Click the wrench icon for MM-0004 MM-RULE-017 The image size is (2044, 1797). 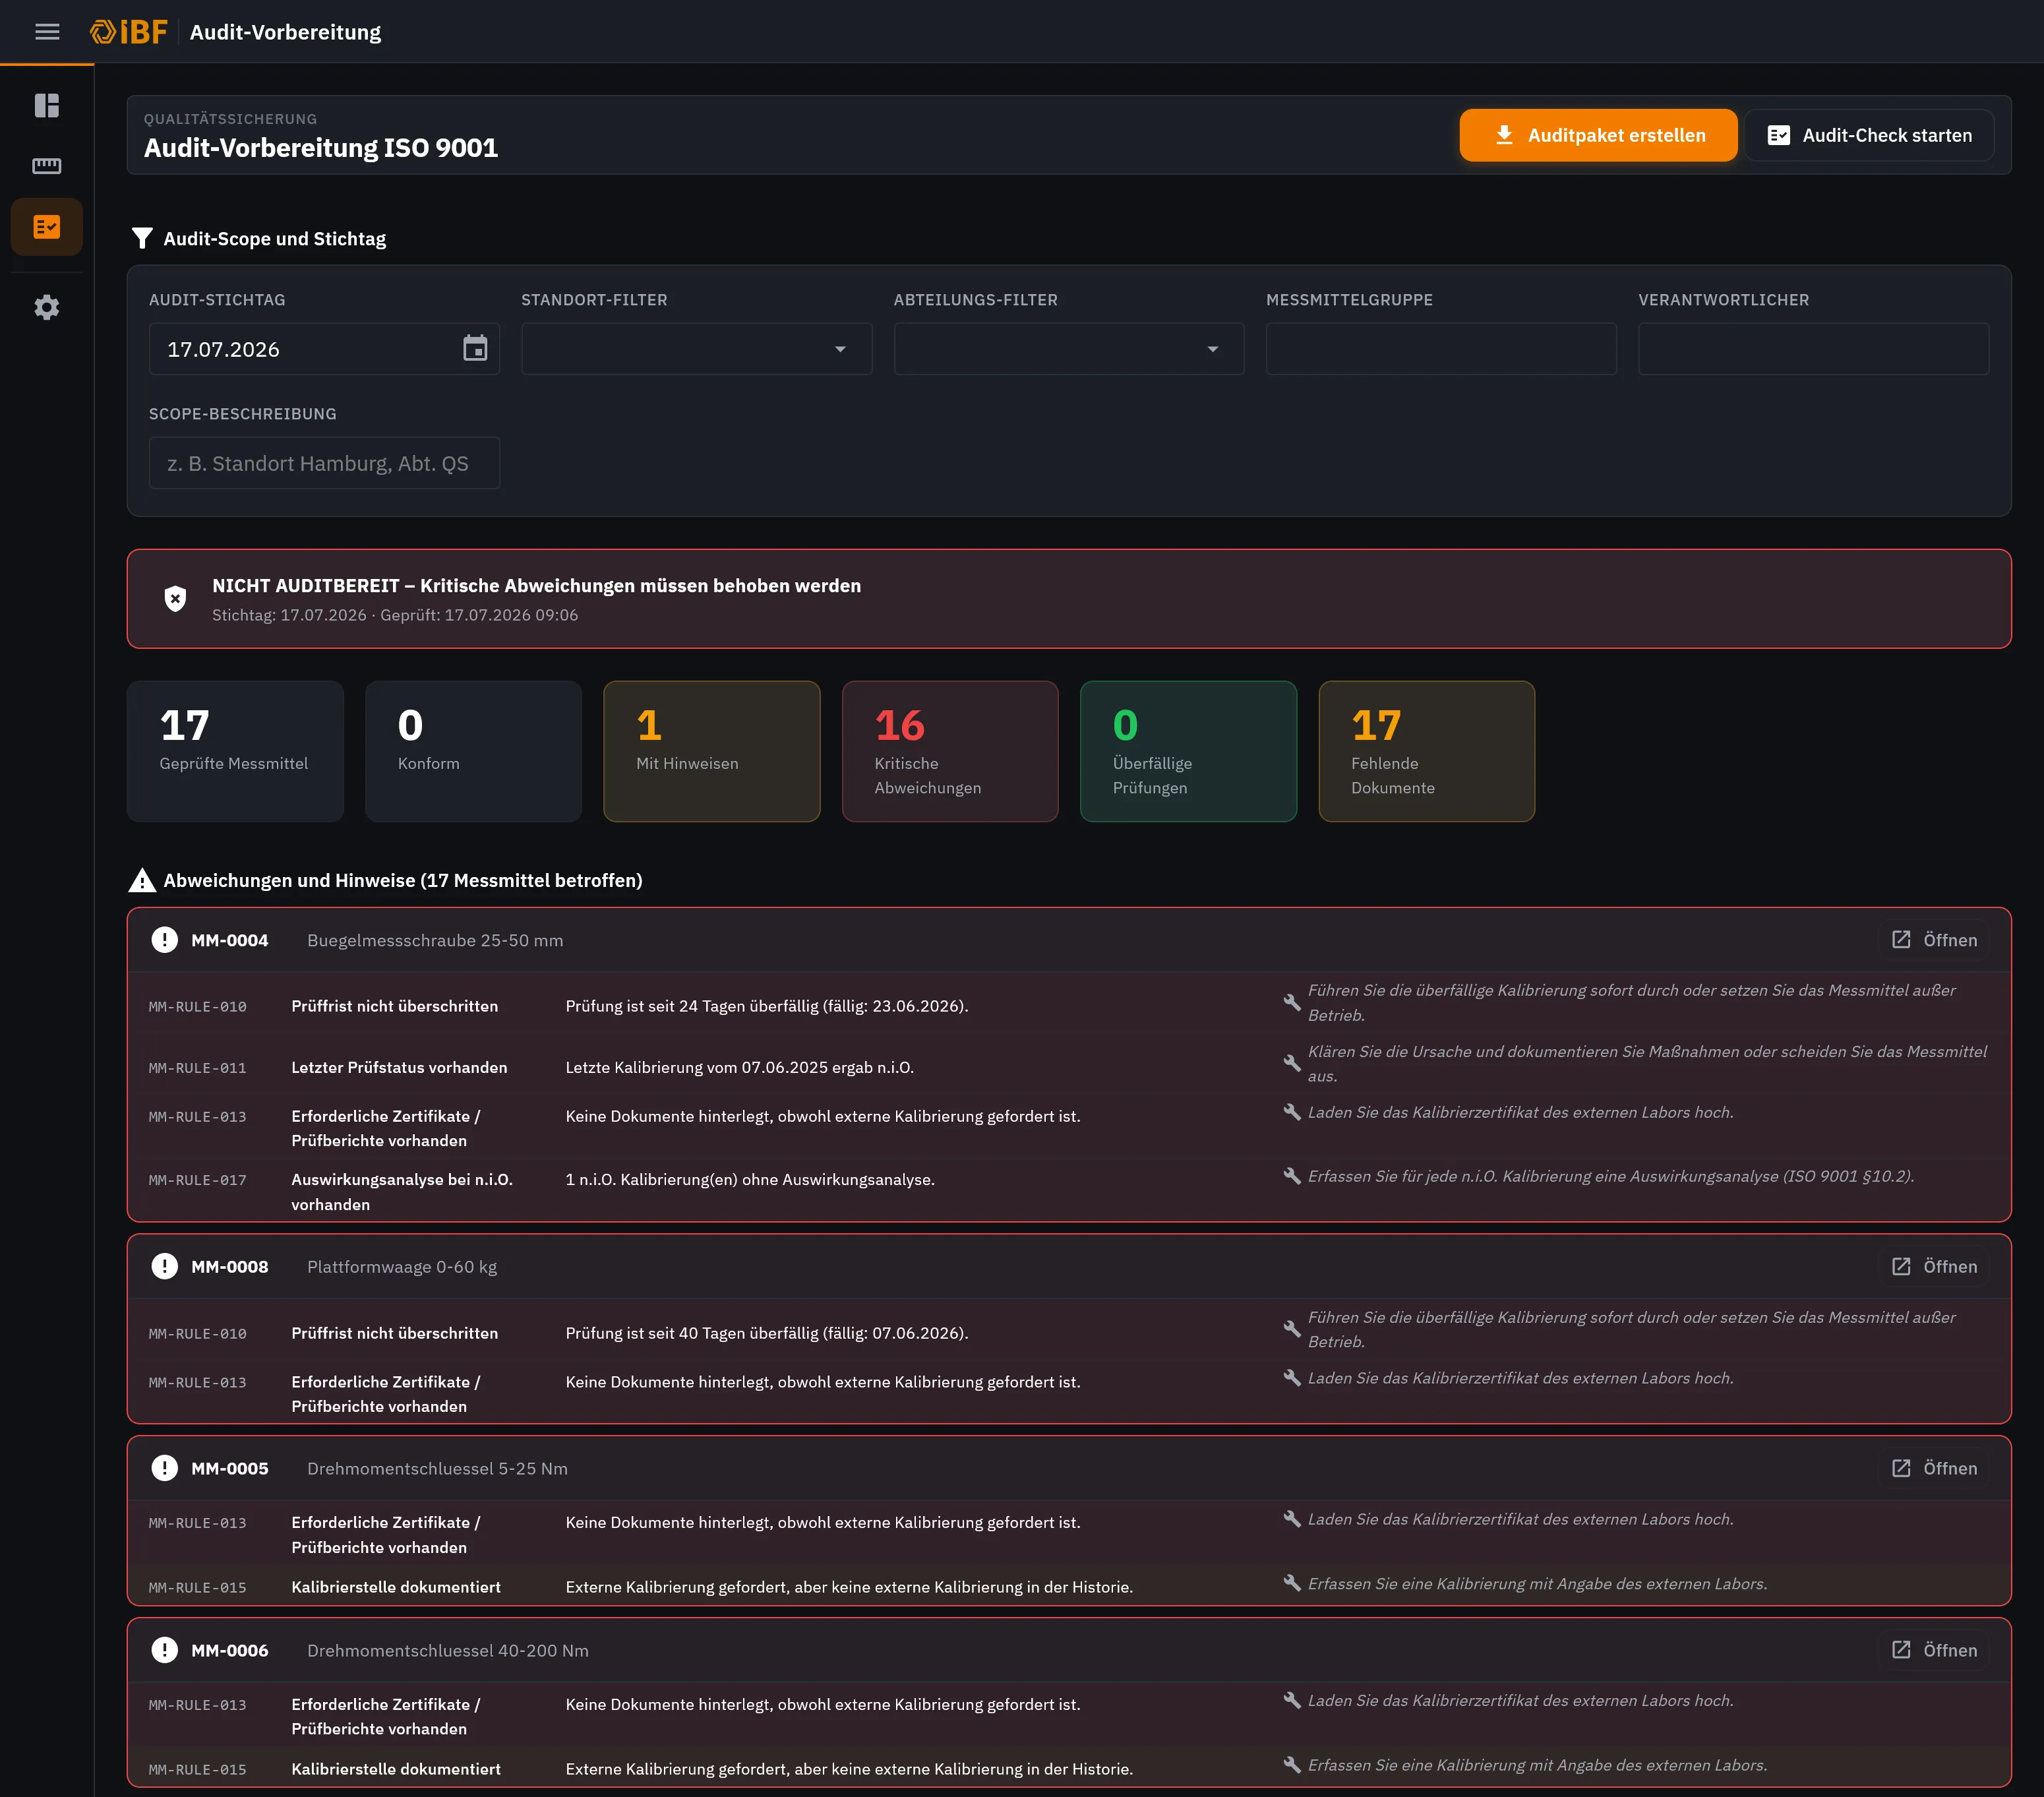(1292, 1176)
